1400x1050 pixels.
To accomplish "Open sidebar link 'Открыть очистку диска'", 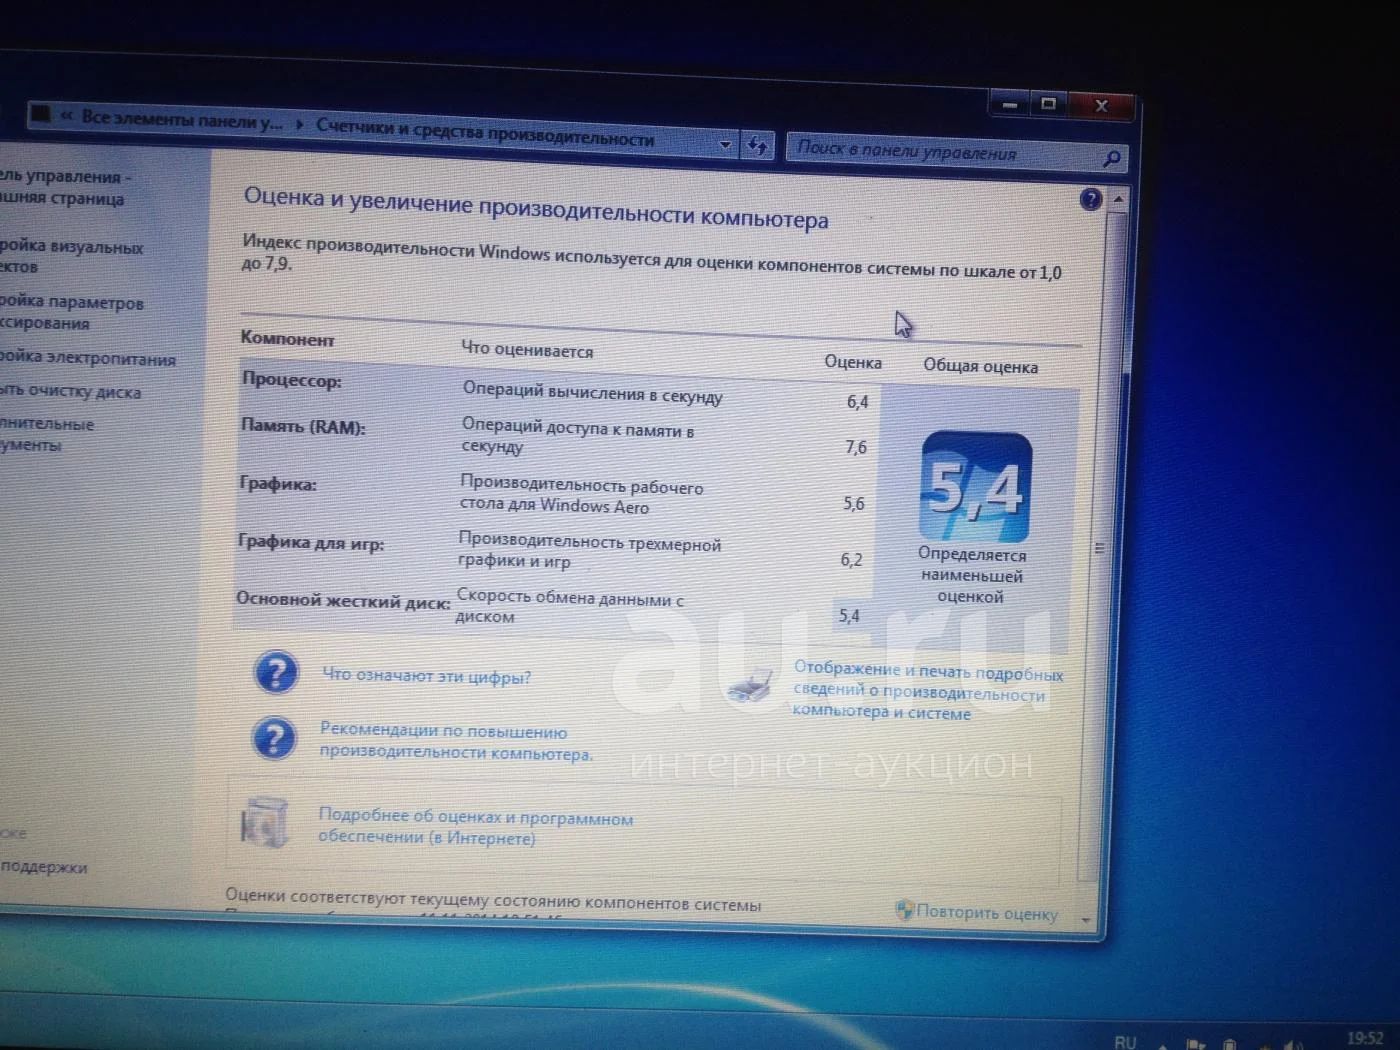I will 70,391.
